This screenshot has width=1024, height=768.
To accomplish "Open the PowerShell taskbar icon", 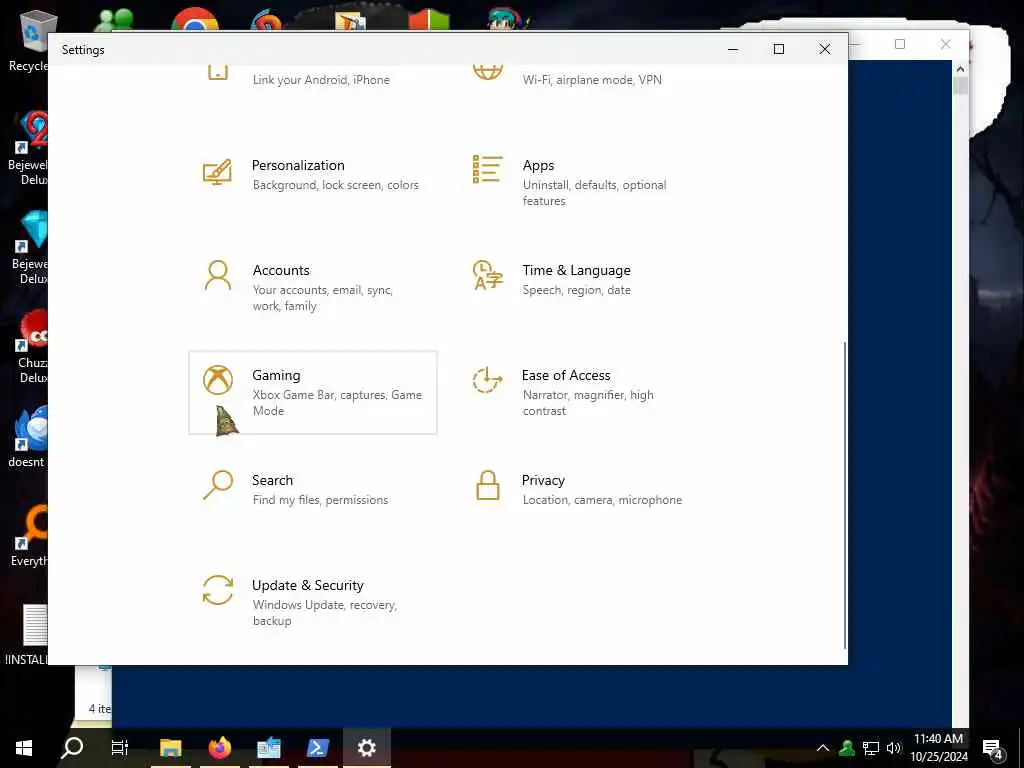I will pyautogui.click(x=317, y=748).
